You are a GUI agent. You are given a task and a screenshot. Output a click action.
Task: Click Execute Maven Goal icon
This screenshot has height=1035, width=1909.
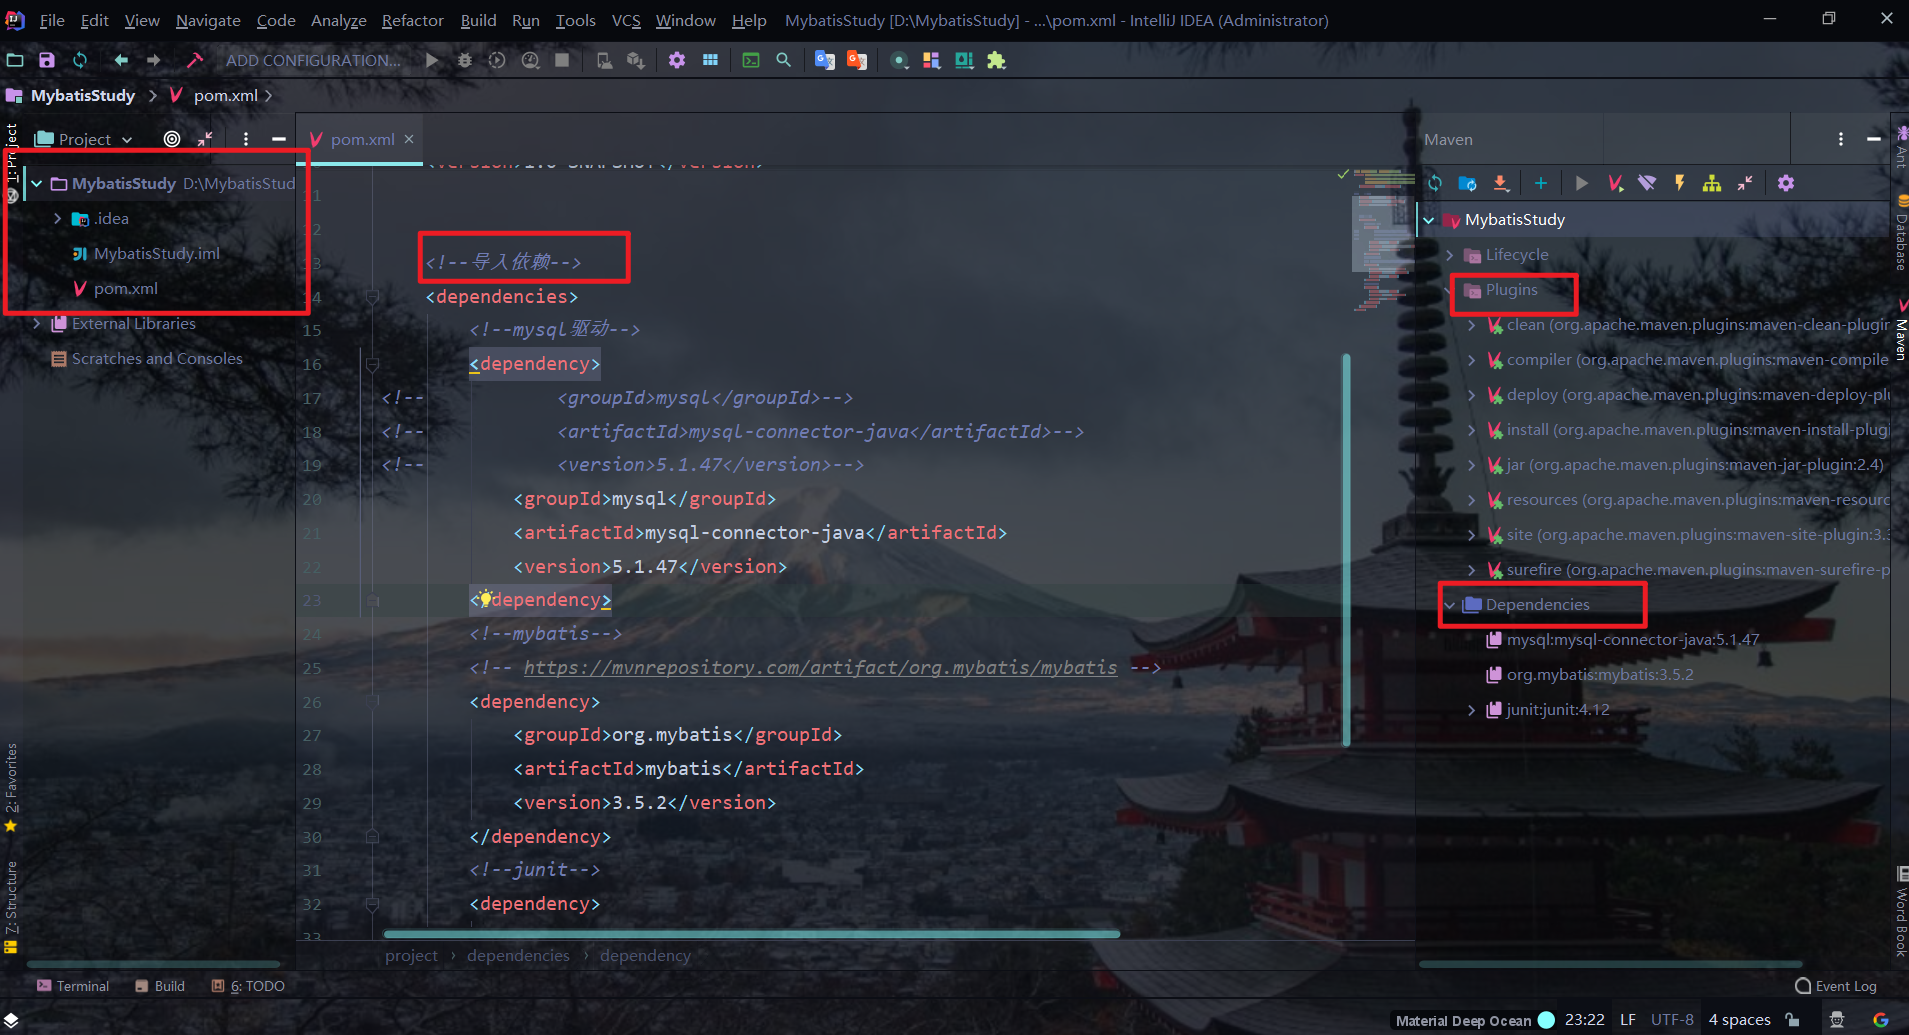click(1615, 183)
